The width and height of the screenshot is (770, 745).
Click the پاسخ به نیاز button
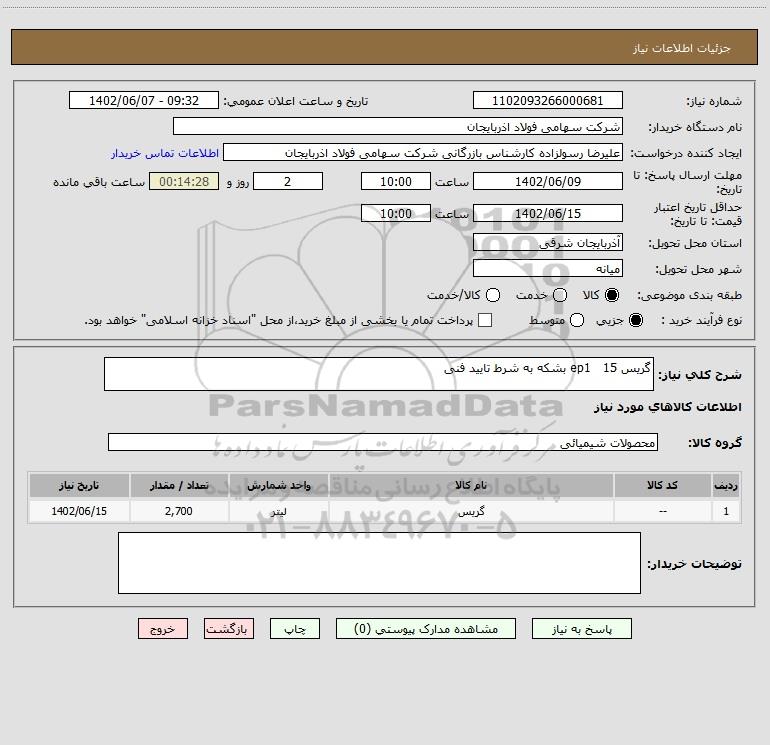581,629
